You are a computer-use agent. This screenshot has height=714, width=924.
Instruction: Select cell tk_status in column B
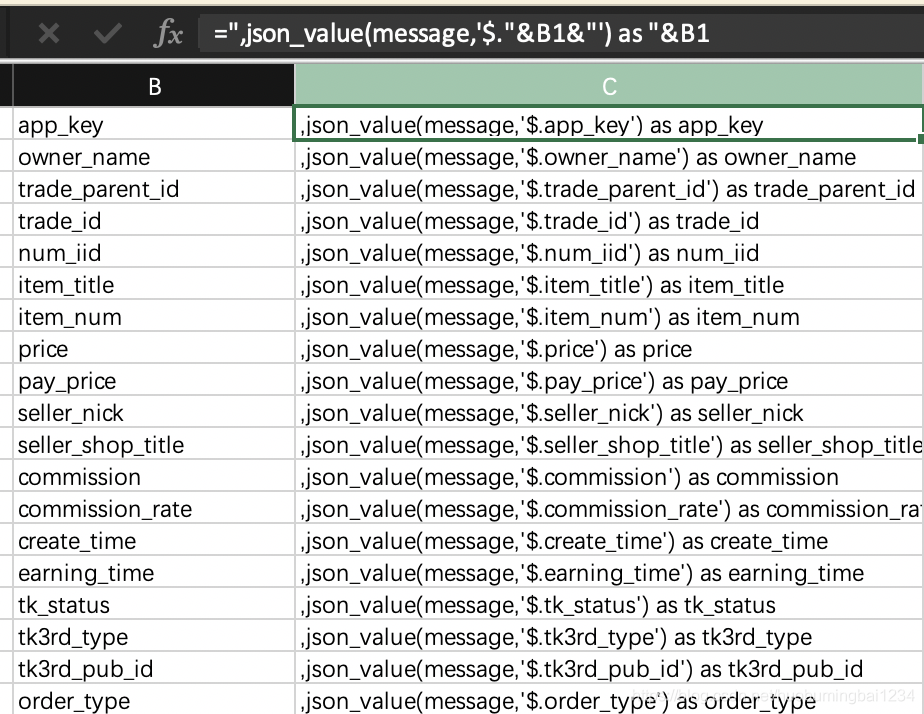[154, 604]
